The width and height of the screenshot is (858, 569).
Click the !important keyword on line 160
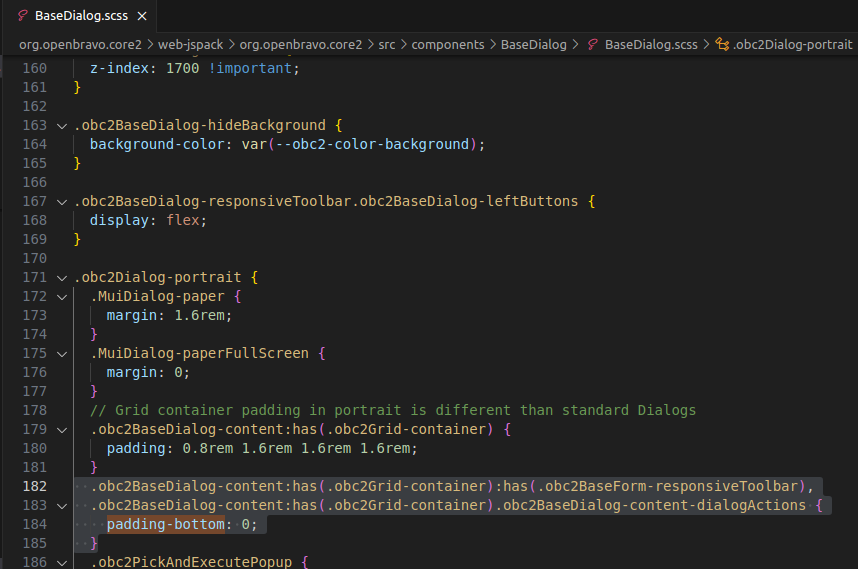click(x=250, y=68)
